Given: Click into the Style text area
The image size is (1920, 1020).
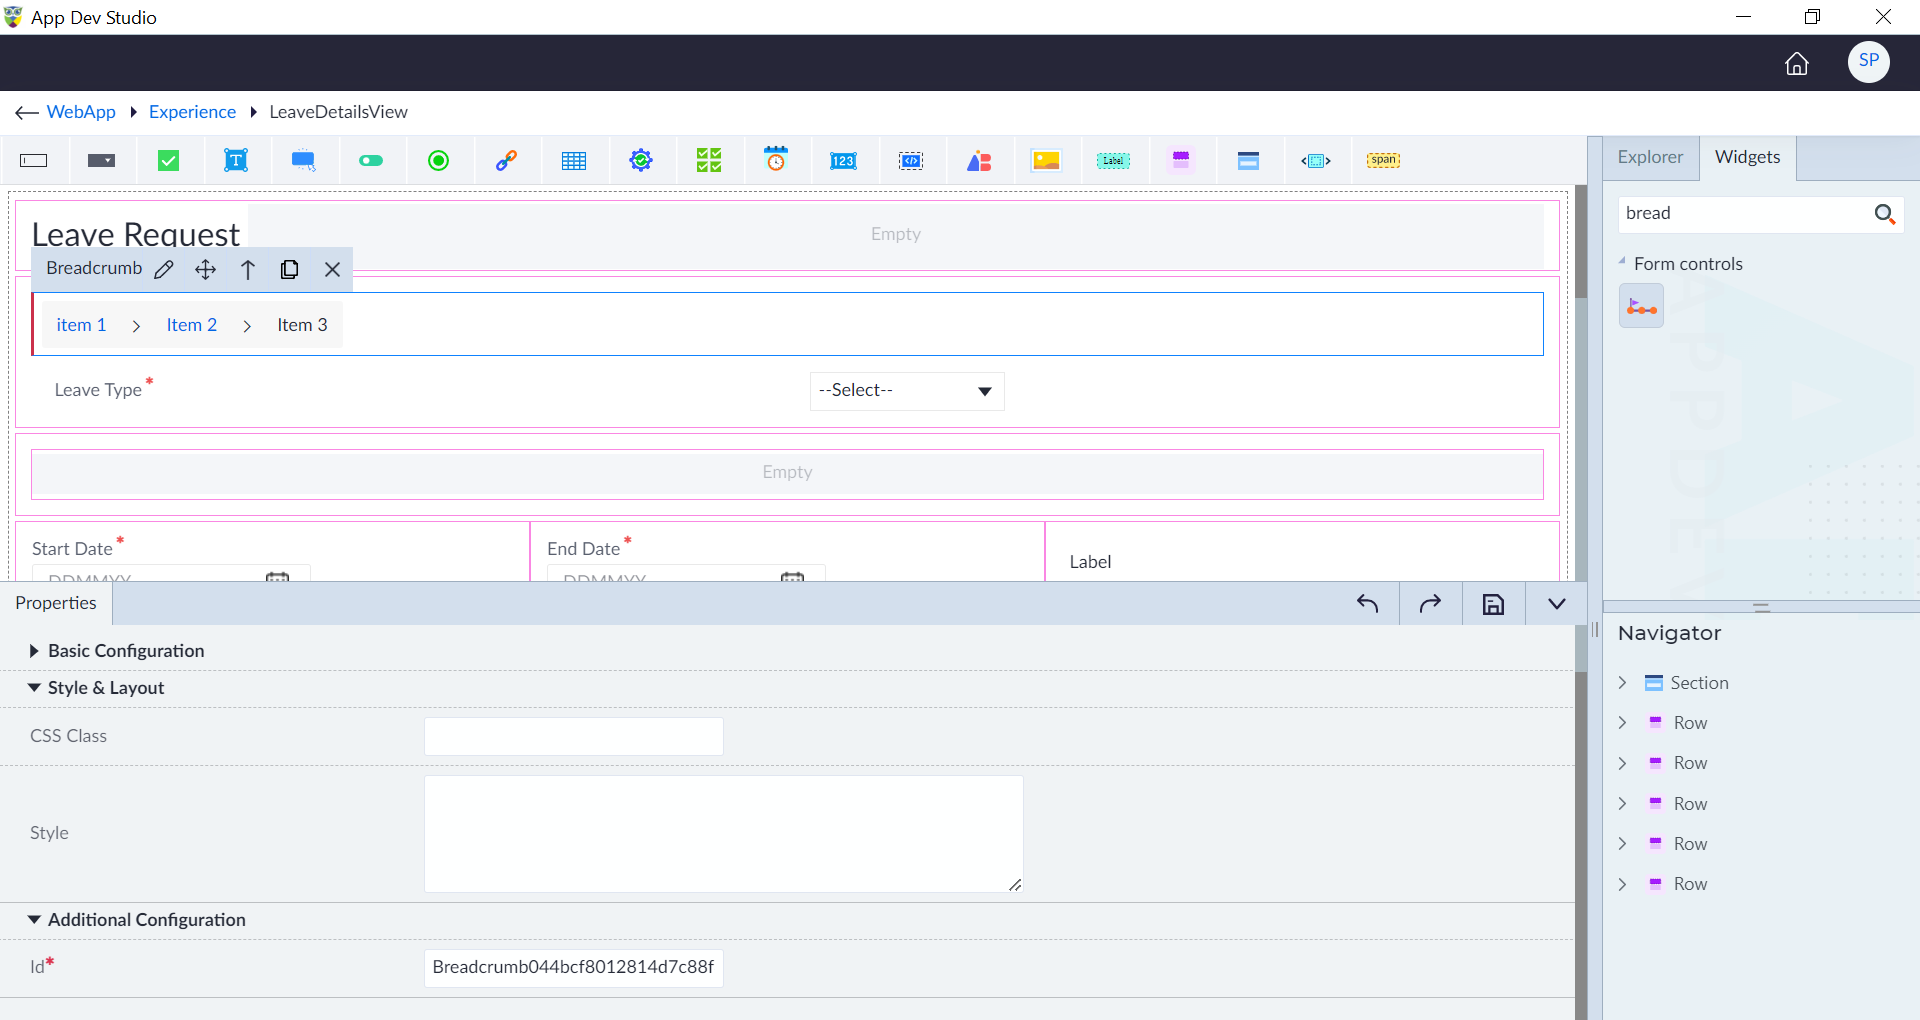Looking at the screenshot, I should coord(724,834).
